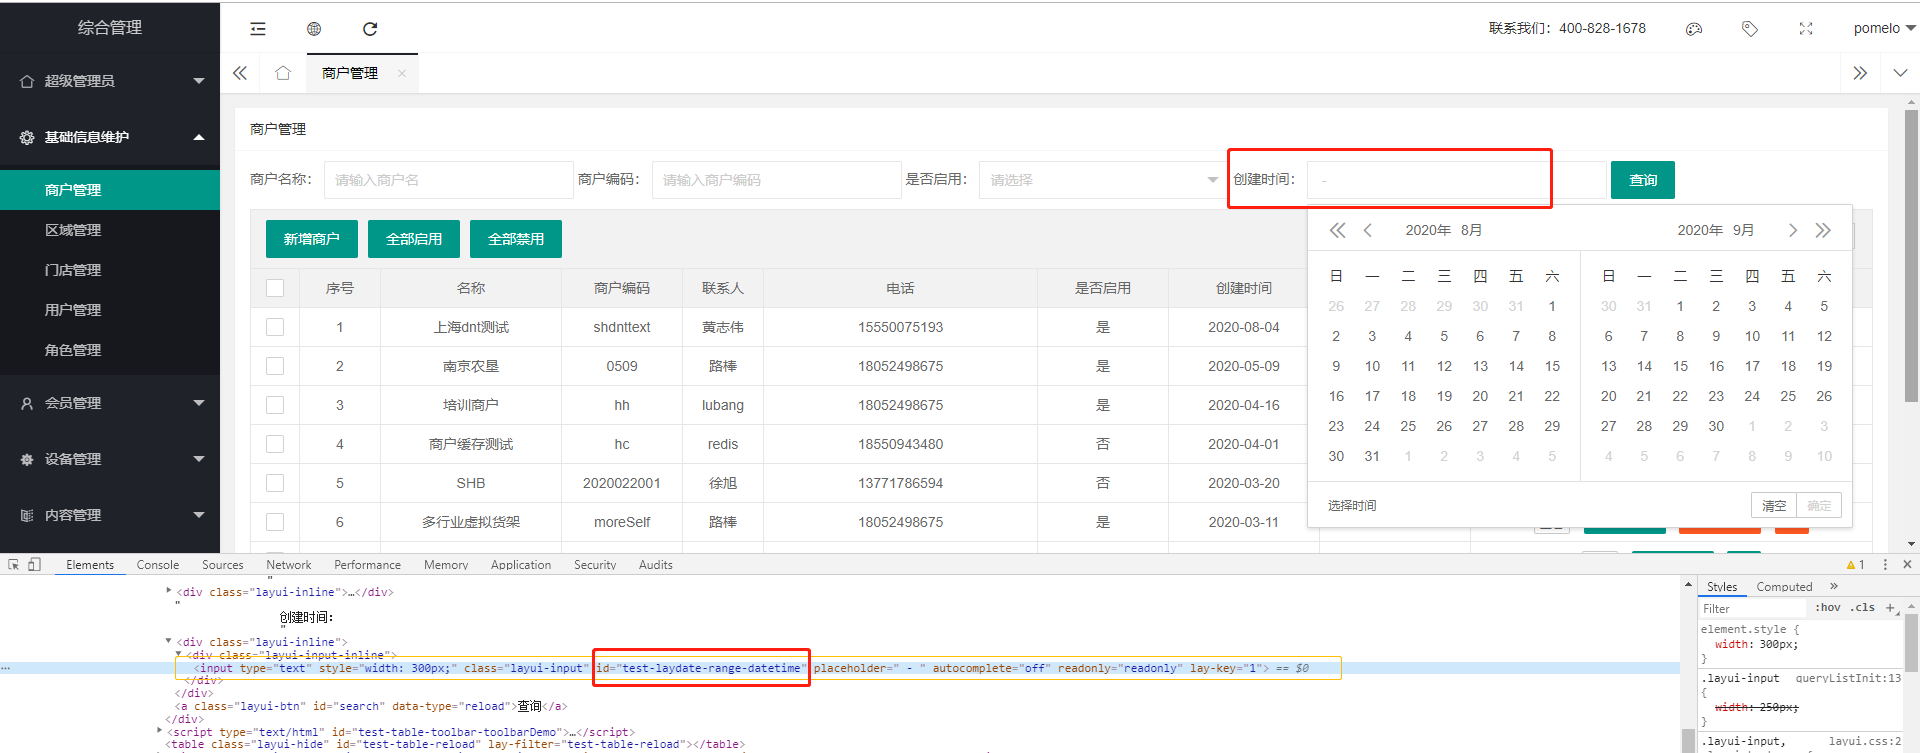Check the row for 上海dnt测试
The width and height of the screenshot is (1920, 753).
tap(275, 327)
